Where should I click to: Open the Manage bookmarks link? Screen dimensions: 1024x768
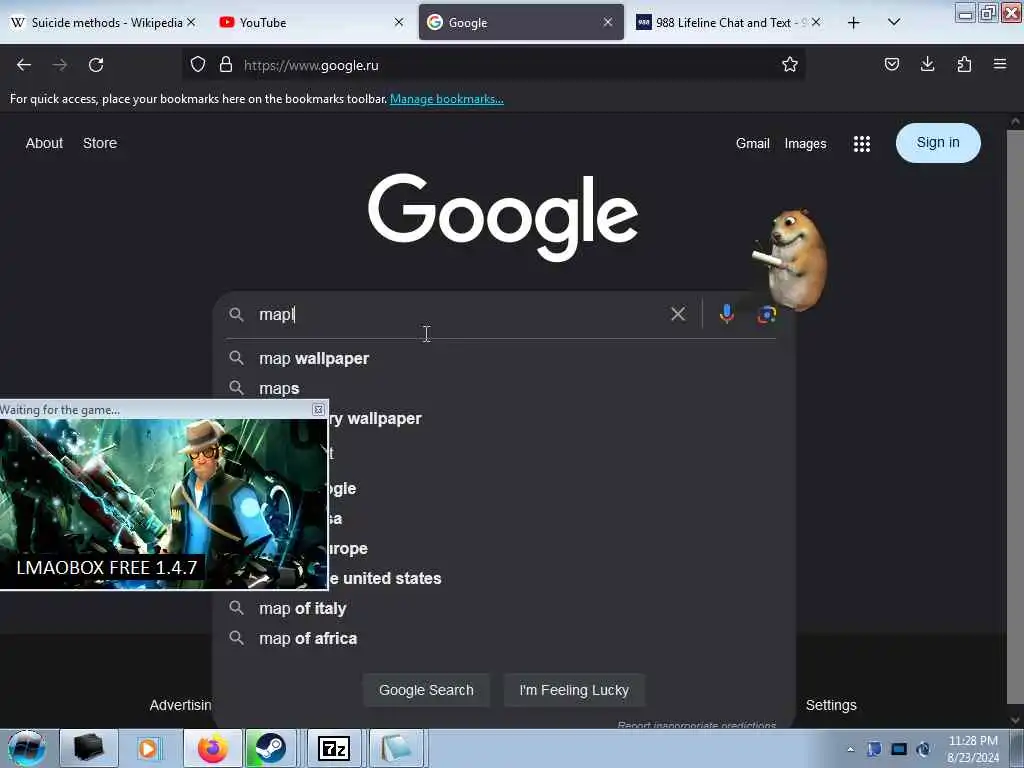pyautogui.click(x=447, y=99)
